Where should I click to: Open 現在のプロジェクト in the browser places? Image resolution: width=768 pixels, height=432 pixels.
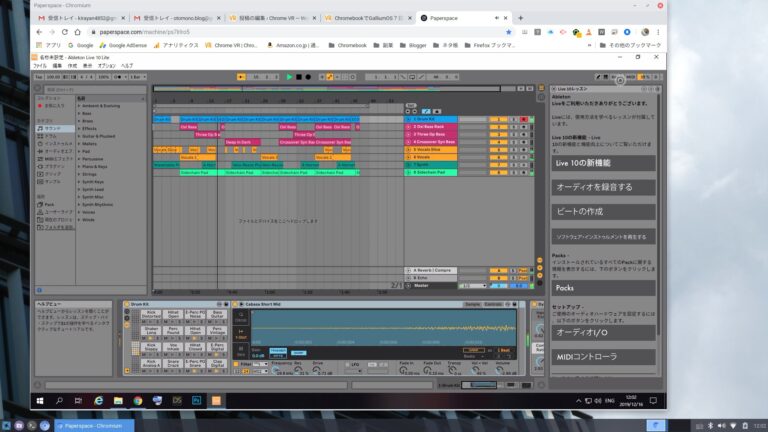pyautogui.click(x=55, y=220)
